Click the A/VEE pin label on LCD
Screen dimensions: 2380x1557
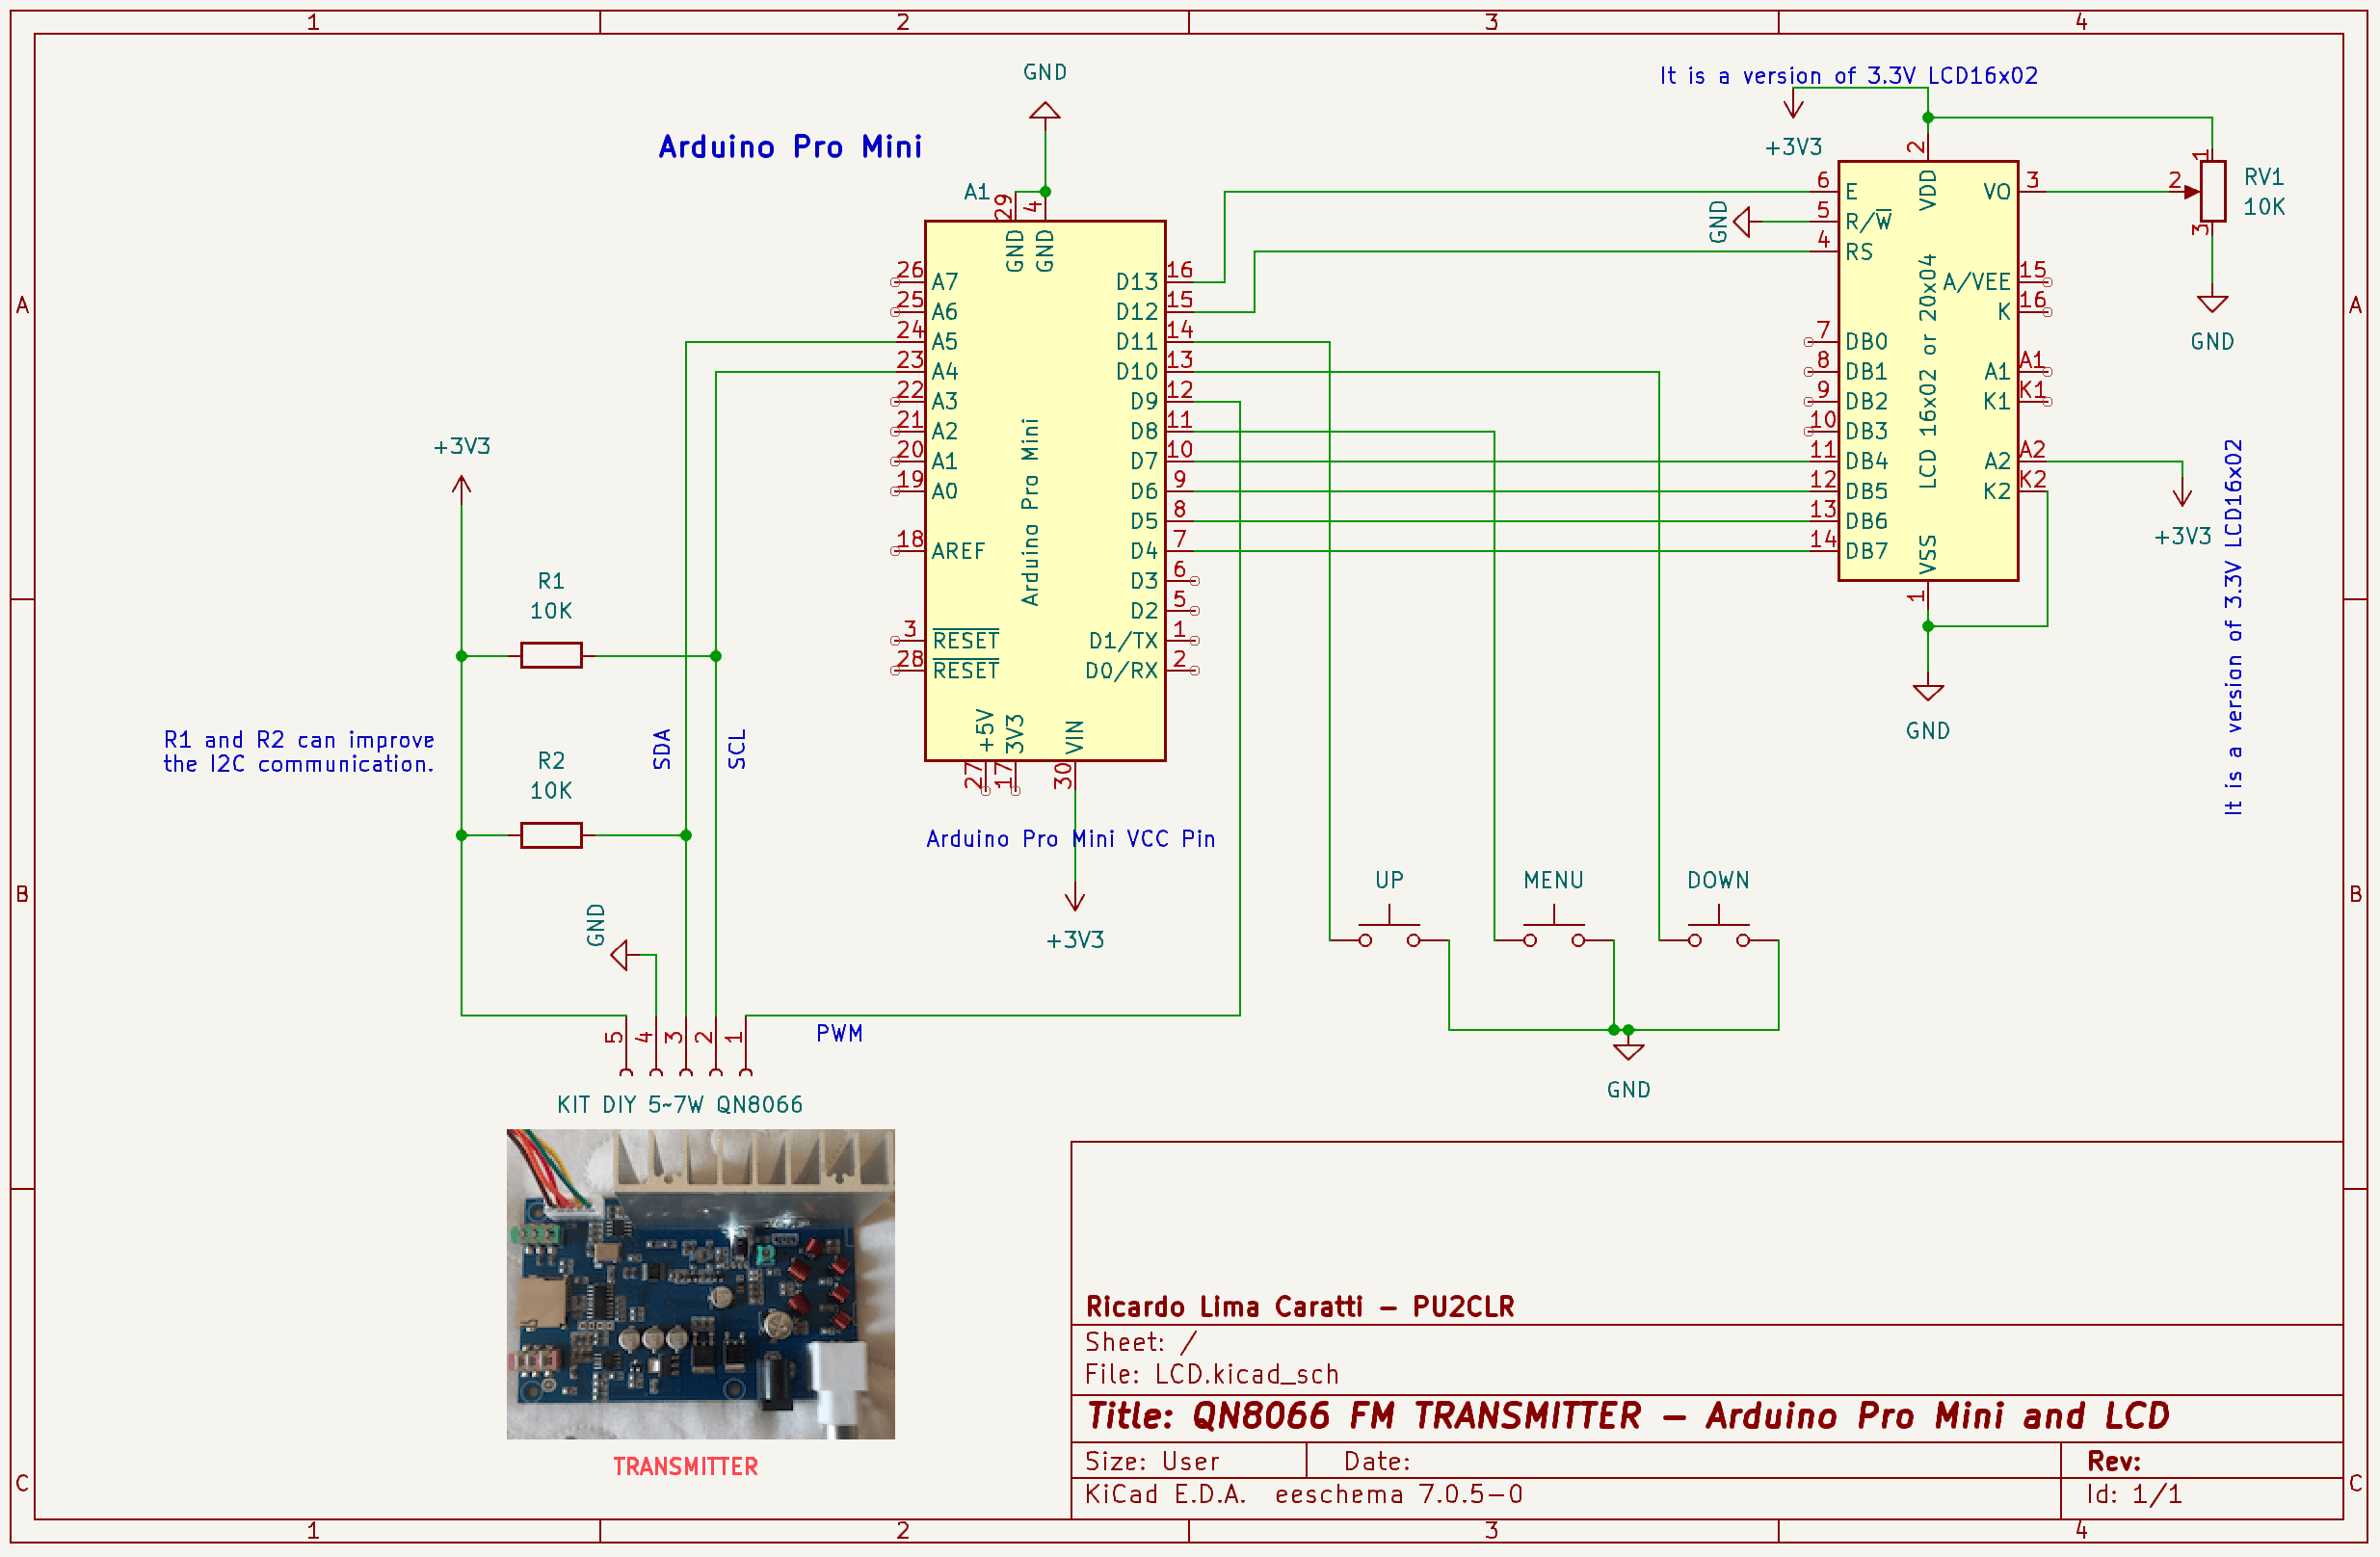coord(1977,282)
